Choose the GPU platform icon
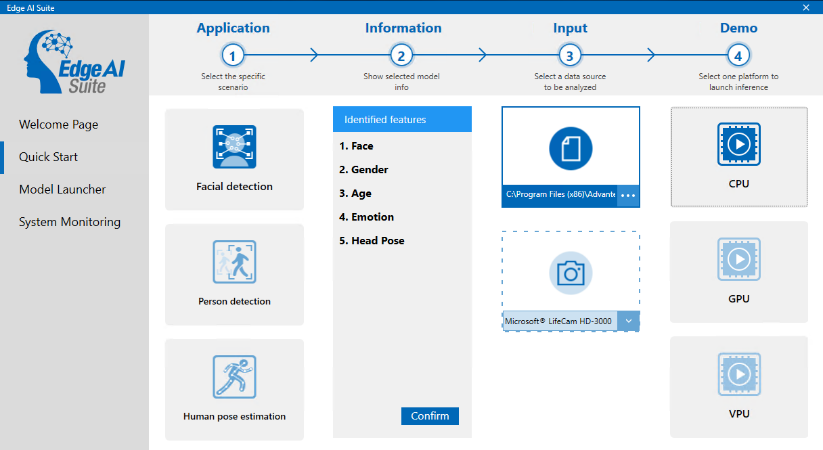 tap(738, 259)
